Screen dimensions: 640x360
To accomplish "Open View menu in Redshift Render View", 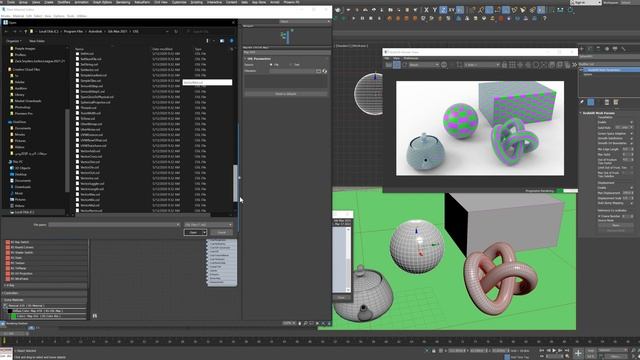I will pos(396,58).
